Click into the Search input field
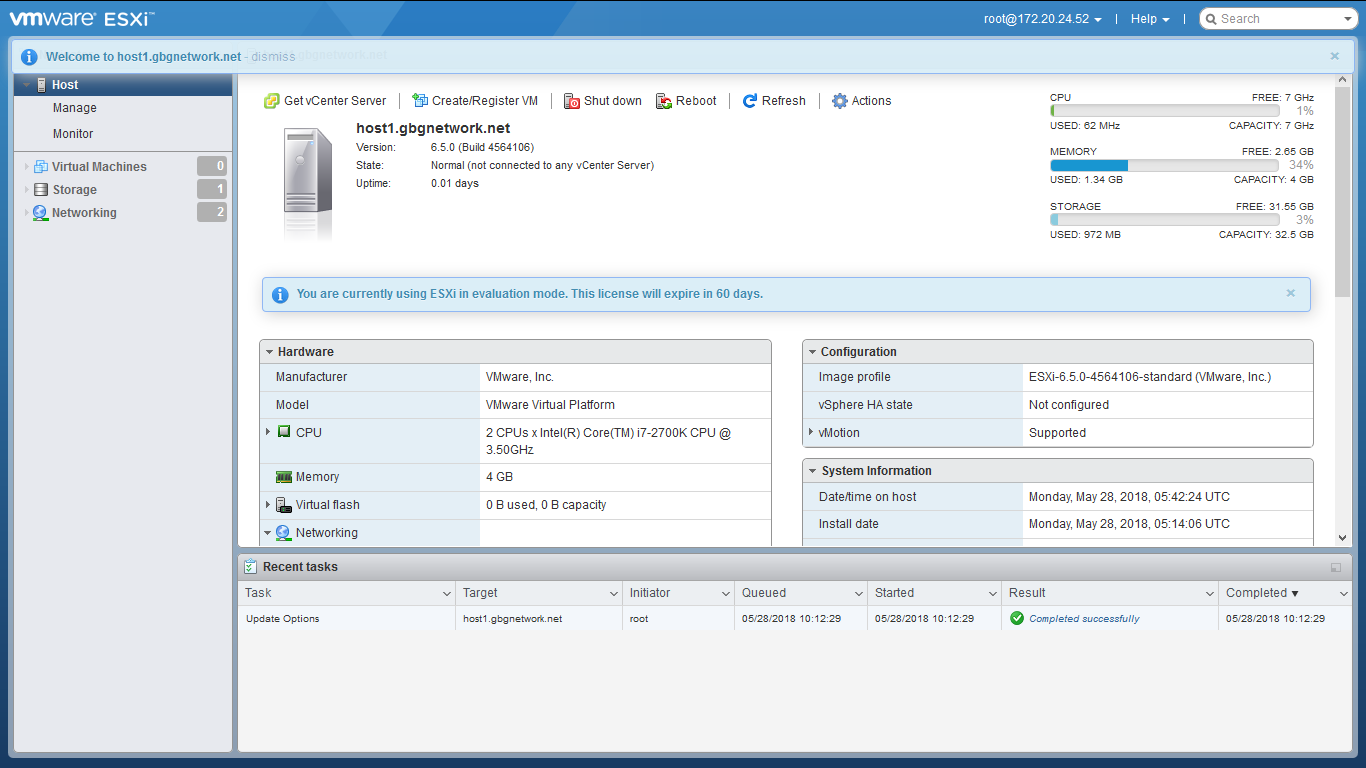Viewport: 1366px width, 768px height. point(1278,19)
